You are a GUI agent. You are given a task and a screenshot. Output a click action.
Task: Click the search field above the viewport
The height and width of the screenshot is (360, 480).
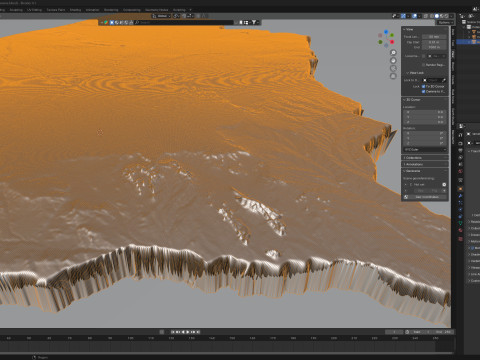(184, 22)
